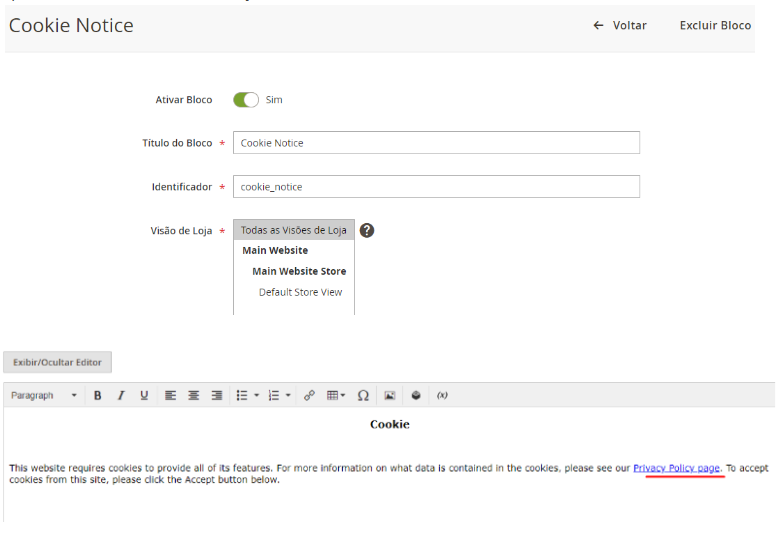The image size is (784, 533).
Task: Align text to the left
Action: pyautogui.click(x=170, y=396)
